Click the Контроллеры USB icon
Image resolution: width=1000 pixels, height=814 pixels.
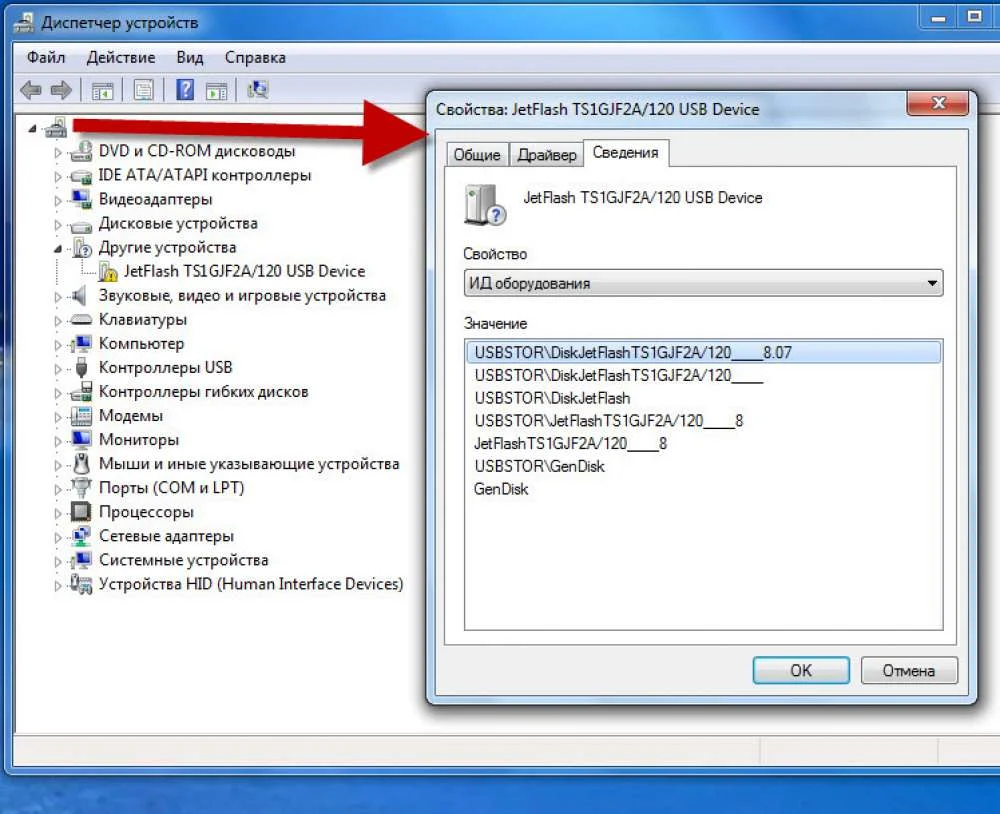coord(81,367)
